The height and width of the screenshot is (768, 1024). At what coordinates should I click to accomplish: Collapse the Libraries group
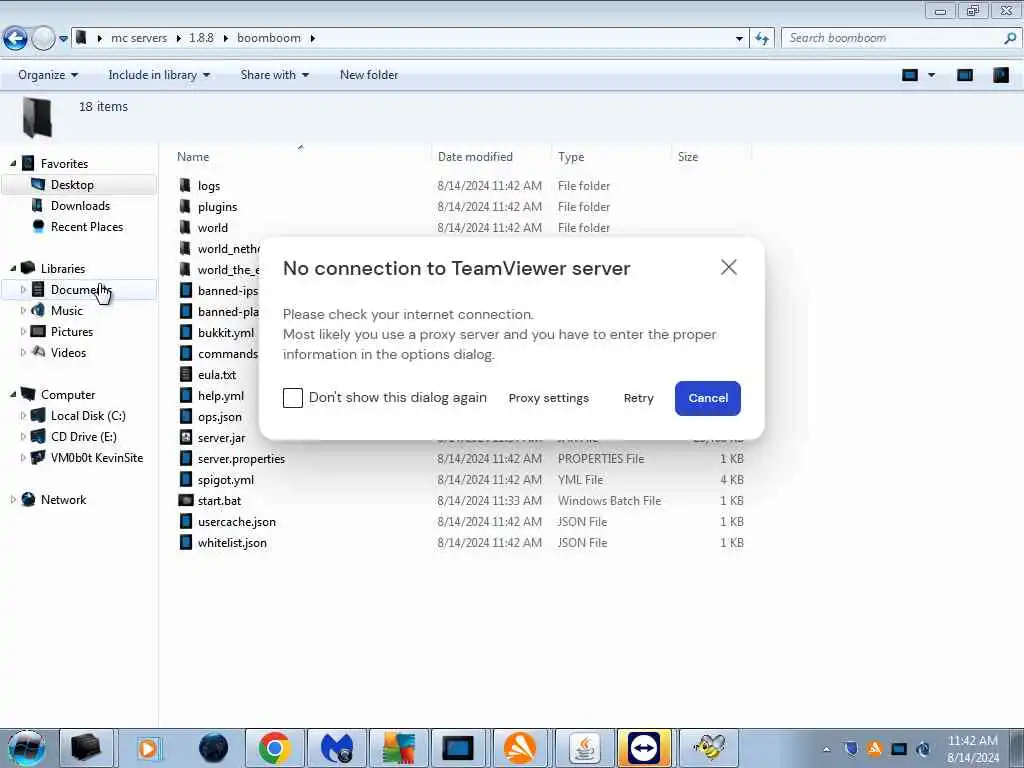[13, 268]
